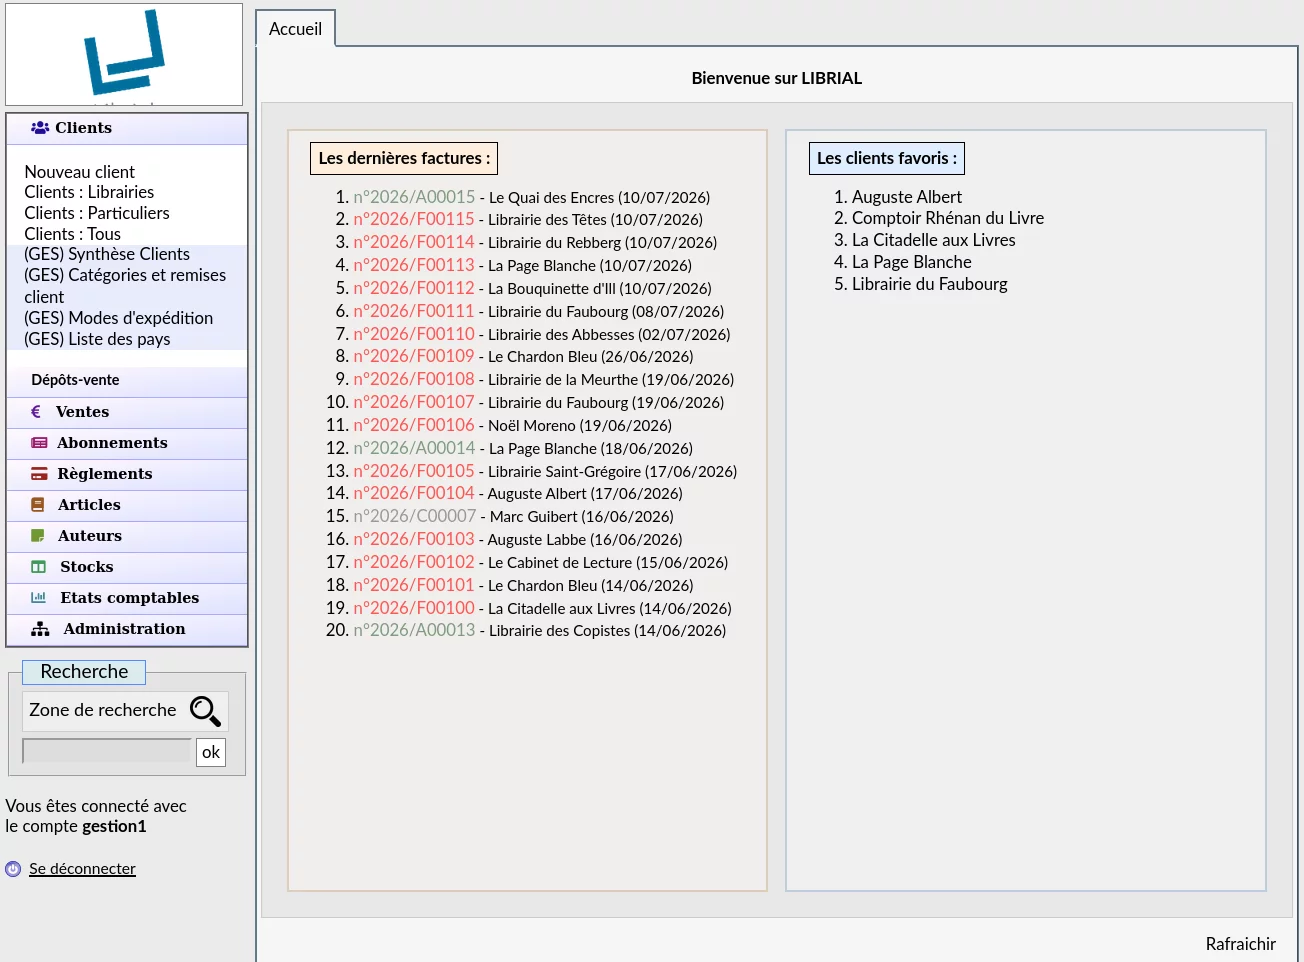
Task: Click the Rafraichir link
Action: [1240, 944]
